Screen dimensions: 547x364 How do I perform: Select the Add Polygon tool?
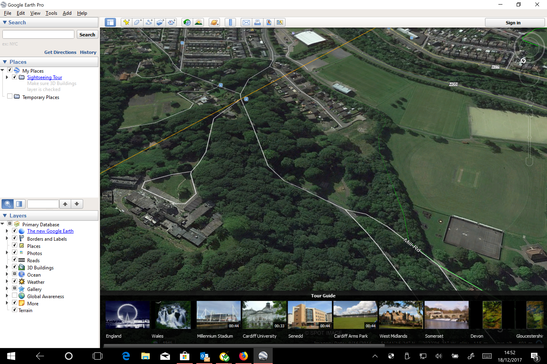137,22
